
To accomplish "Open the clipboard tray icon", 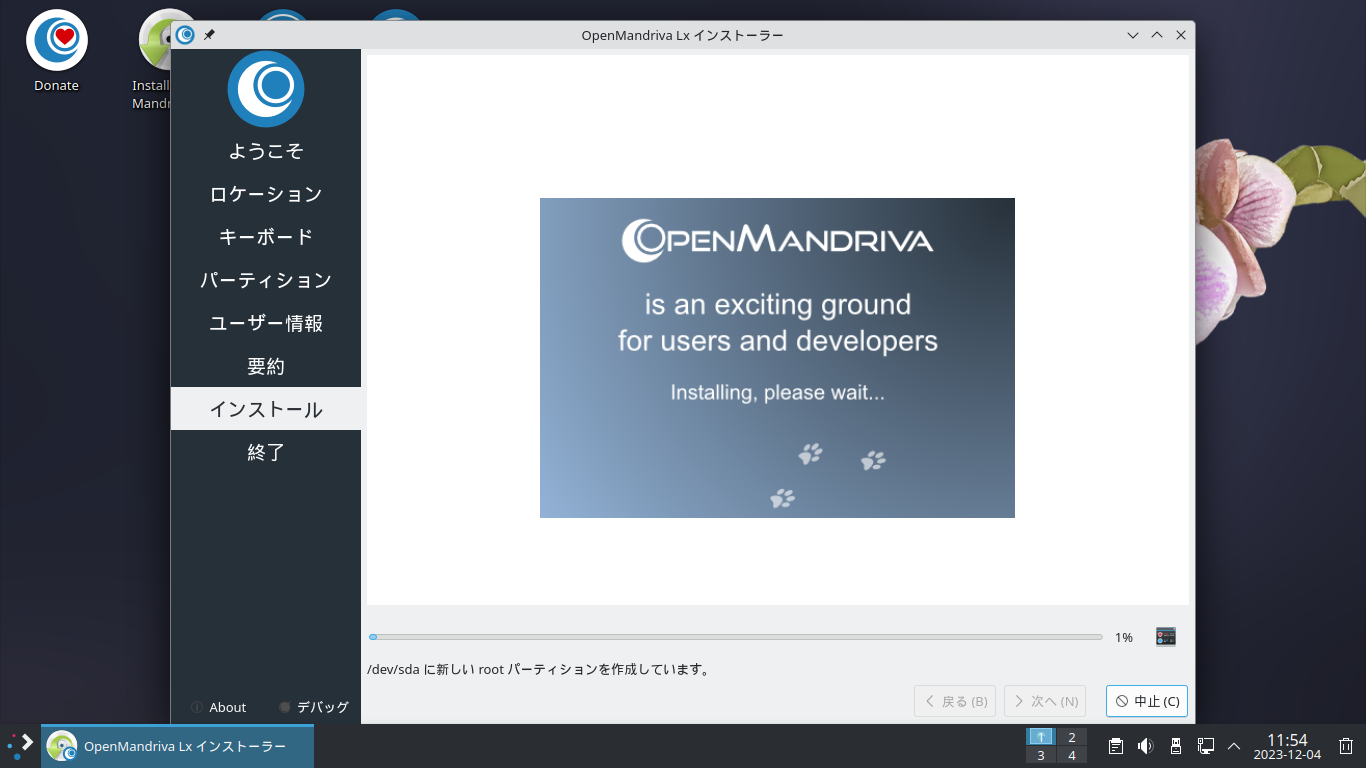I will (x=1116, y=746).
